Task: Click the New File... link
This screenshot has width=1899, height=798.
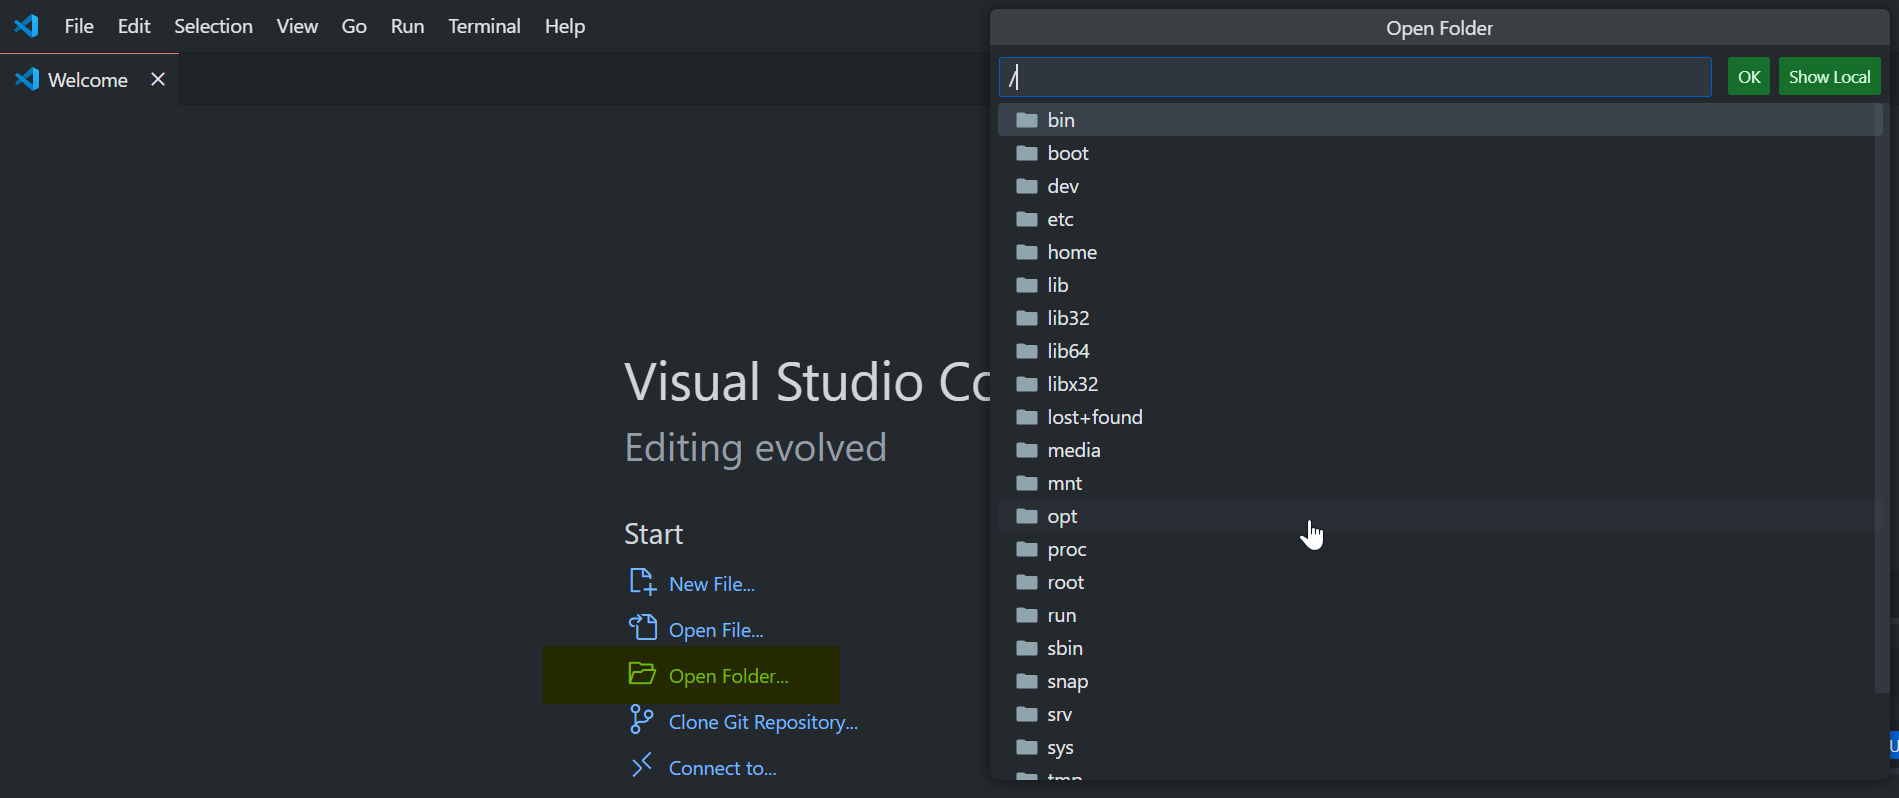Action: pyautogui.click(x=712, y=584)
